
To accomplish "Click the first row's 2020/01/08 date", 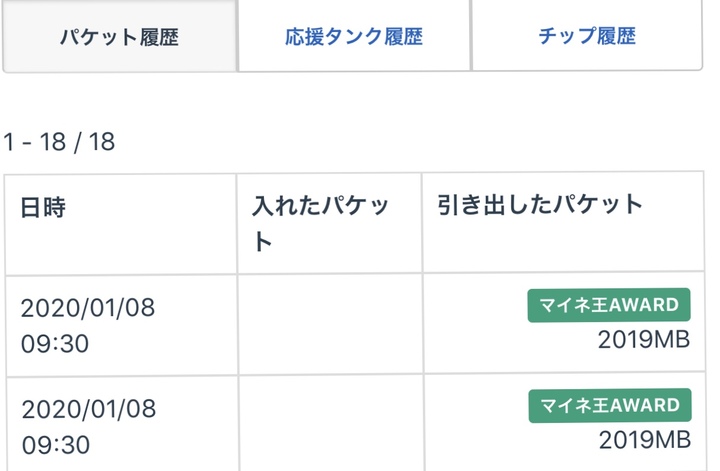I will [x=88, y=307].
